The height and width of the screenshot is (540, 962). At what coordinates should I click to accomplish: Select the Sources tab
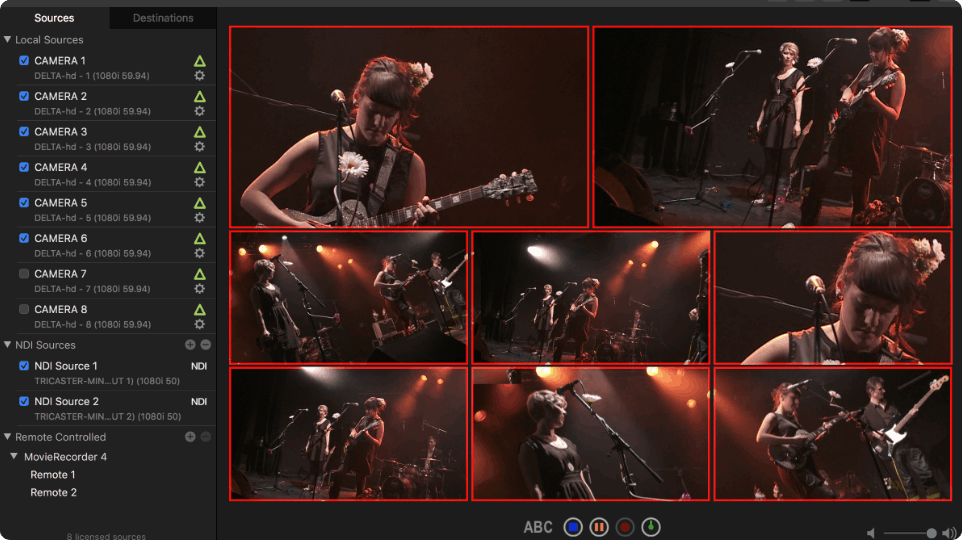coord(54,18)
